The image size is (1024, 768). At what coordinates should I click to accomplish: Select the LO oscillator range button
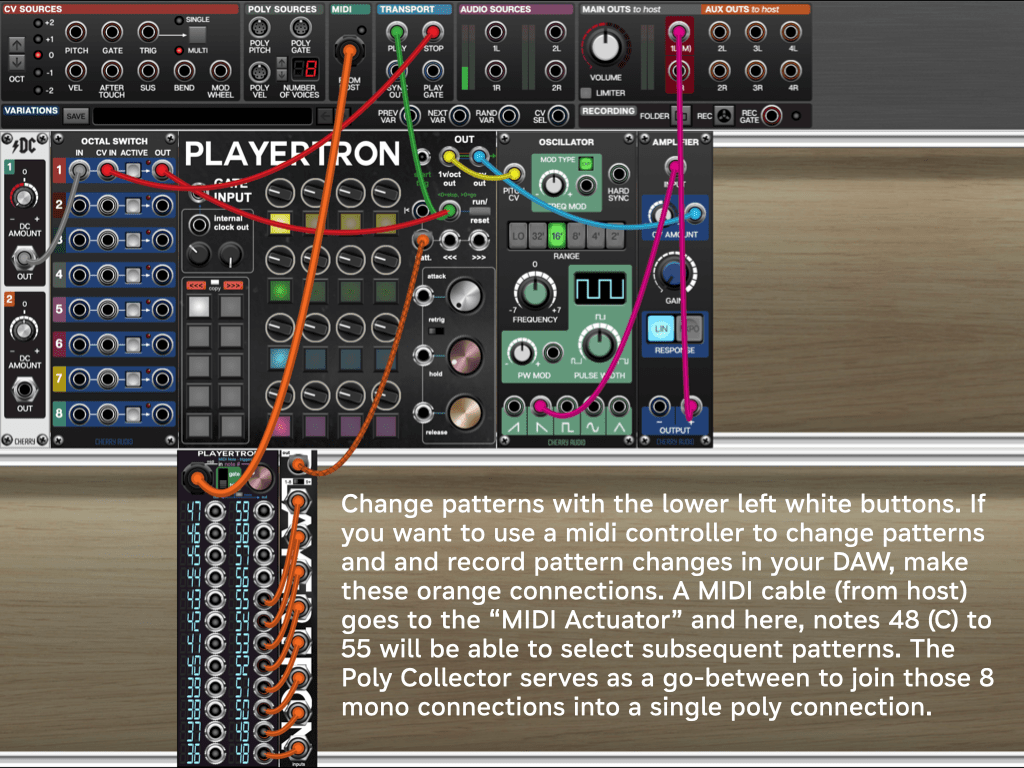[x=518, y=237]
